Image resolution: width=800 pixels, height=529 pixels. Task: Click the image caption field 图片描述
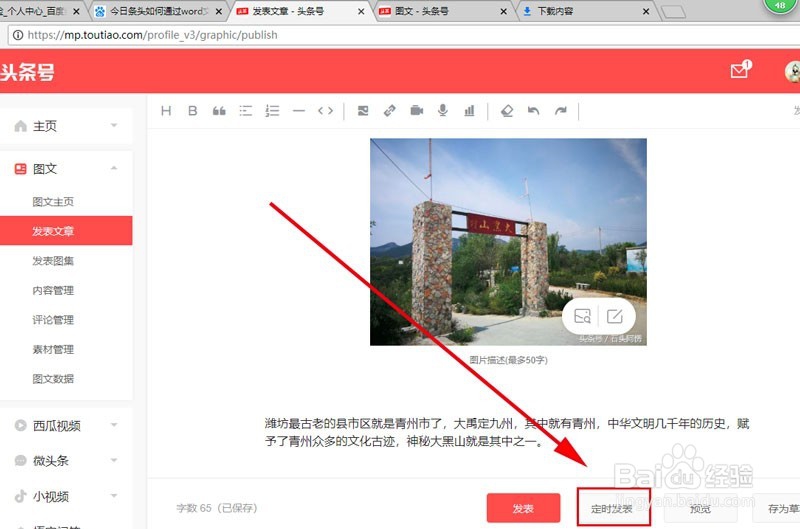point(508,360)
